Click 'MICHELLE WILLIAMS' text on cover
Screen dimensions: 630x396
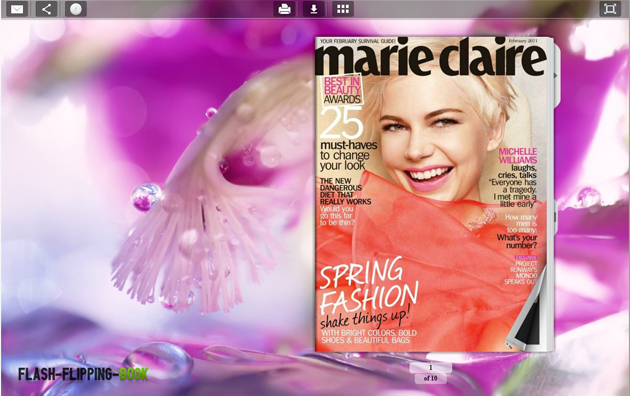point(518,155)
